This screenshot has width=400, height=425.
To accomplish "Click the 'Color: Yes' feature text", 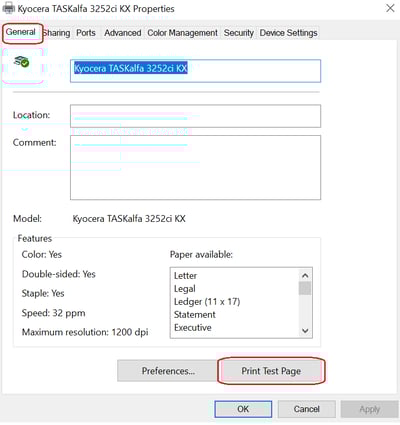I will click(42, 254).
